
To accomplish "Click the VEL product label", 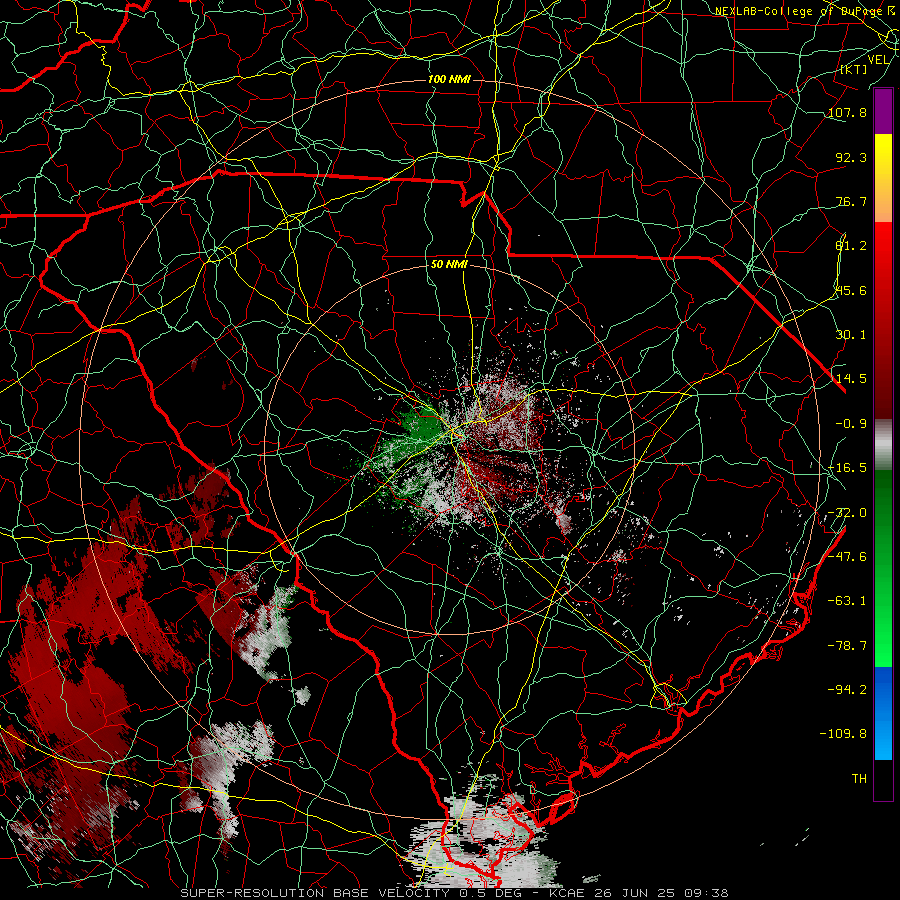I will pos(878,59).
